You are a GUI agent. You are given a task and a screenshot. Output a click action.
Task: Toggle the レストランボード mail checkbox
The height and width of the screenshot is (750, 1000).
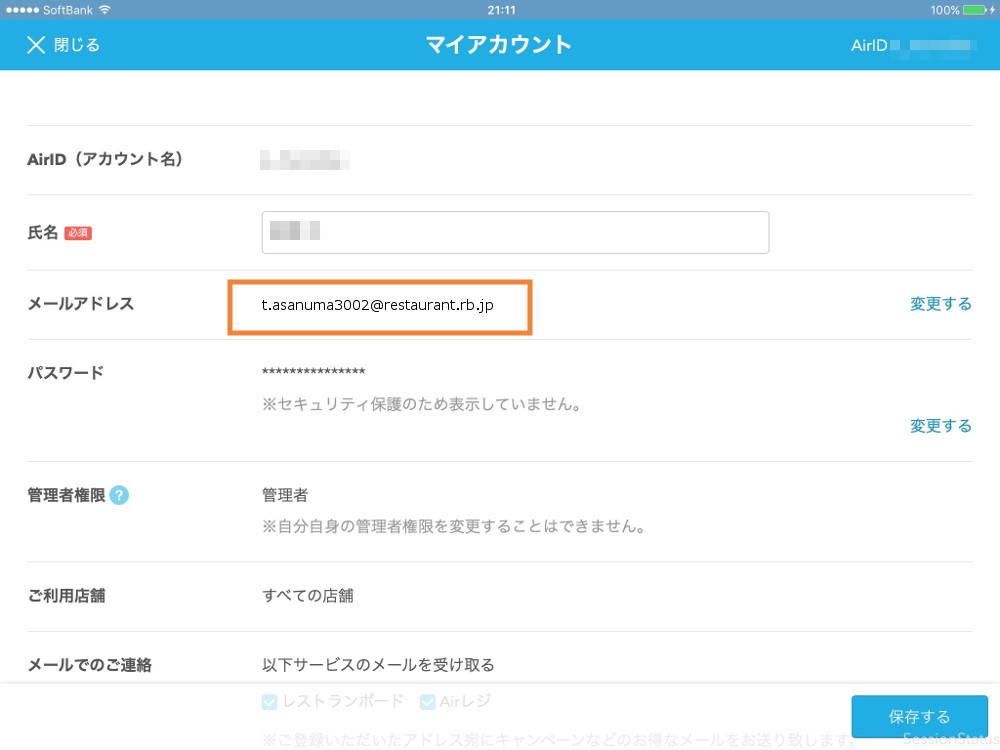click(x=269, y=702)
